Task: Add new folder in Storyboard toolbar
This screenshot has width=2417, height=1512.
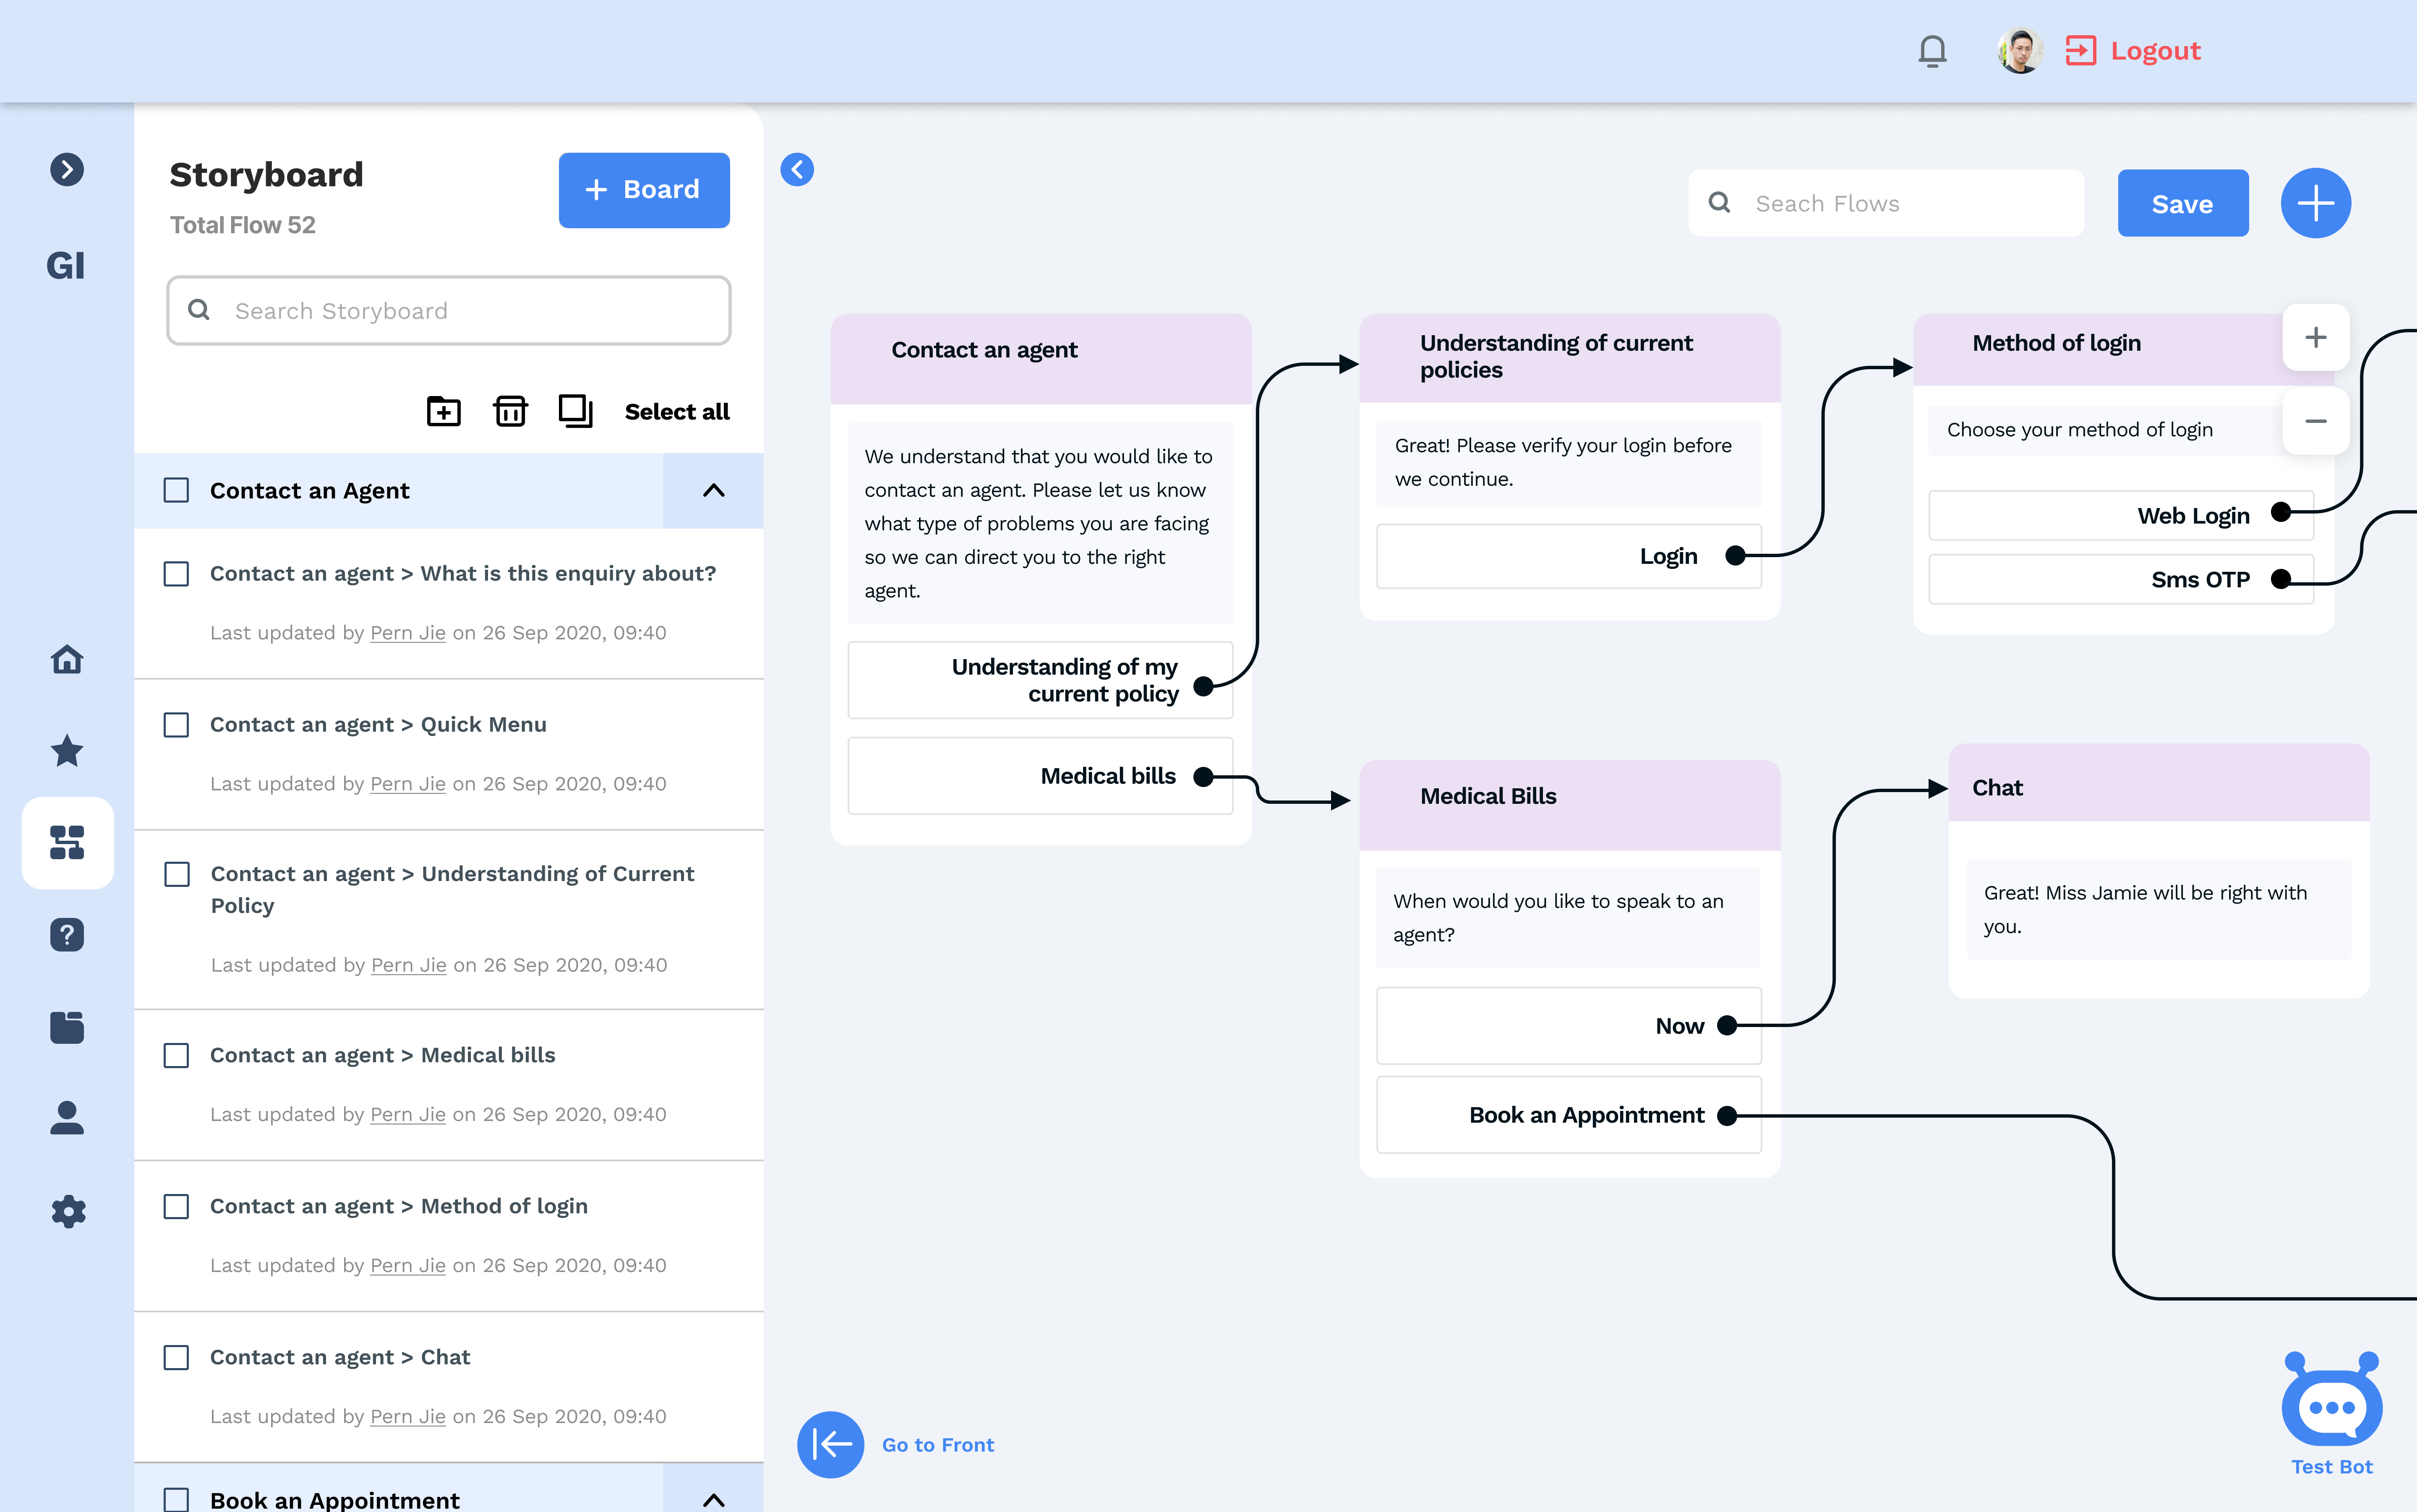Action: tap(444, 411)
